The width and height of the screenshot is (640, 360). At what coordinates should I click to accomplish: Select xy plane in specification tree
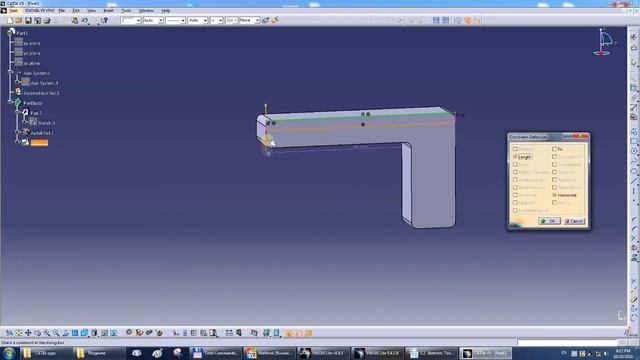coord(32,43)
